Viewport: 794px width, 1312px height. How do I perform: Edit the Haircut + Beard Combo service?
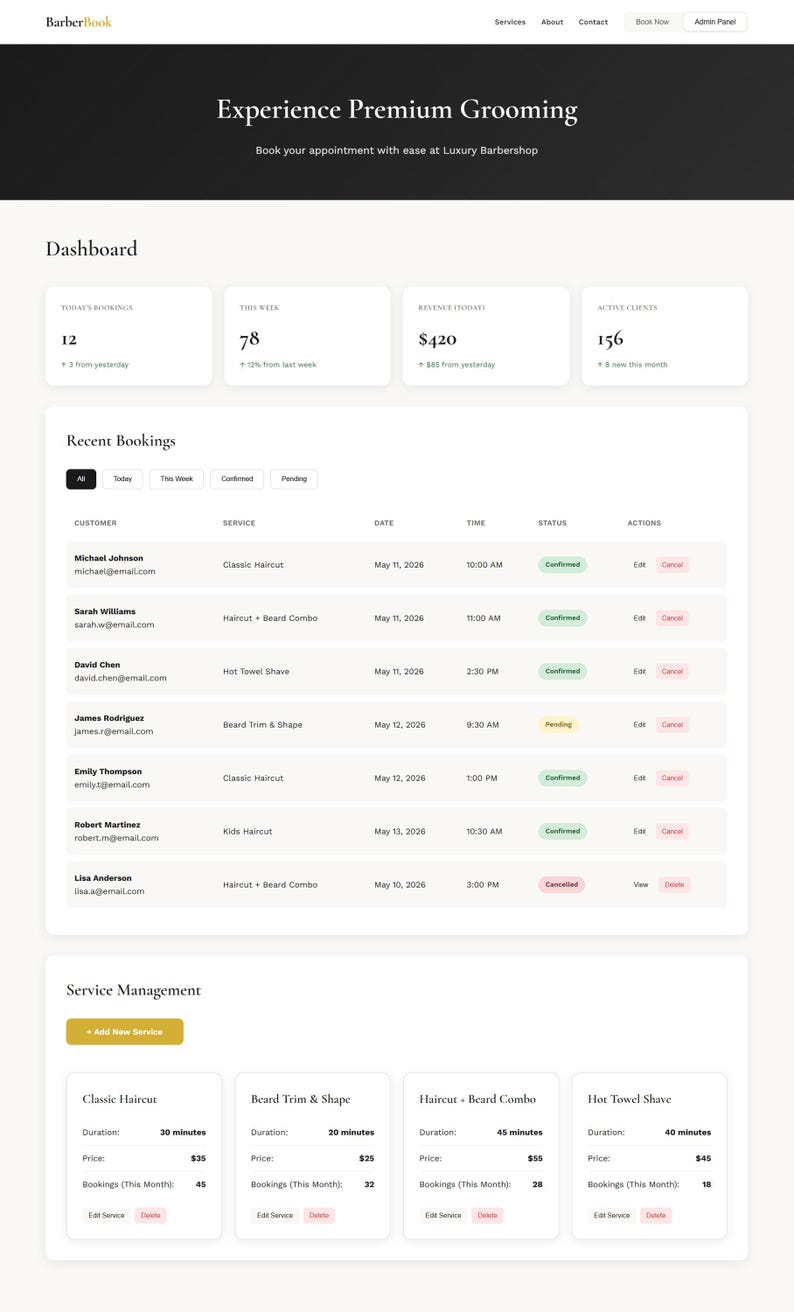click(x=443, y=1216)
